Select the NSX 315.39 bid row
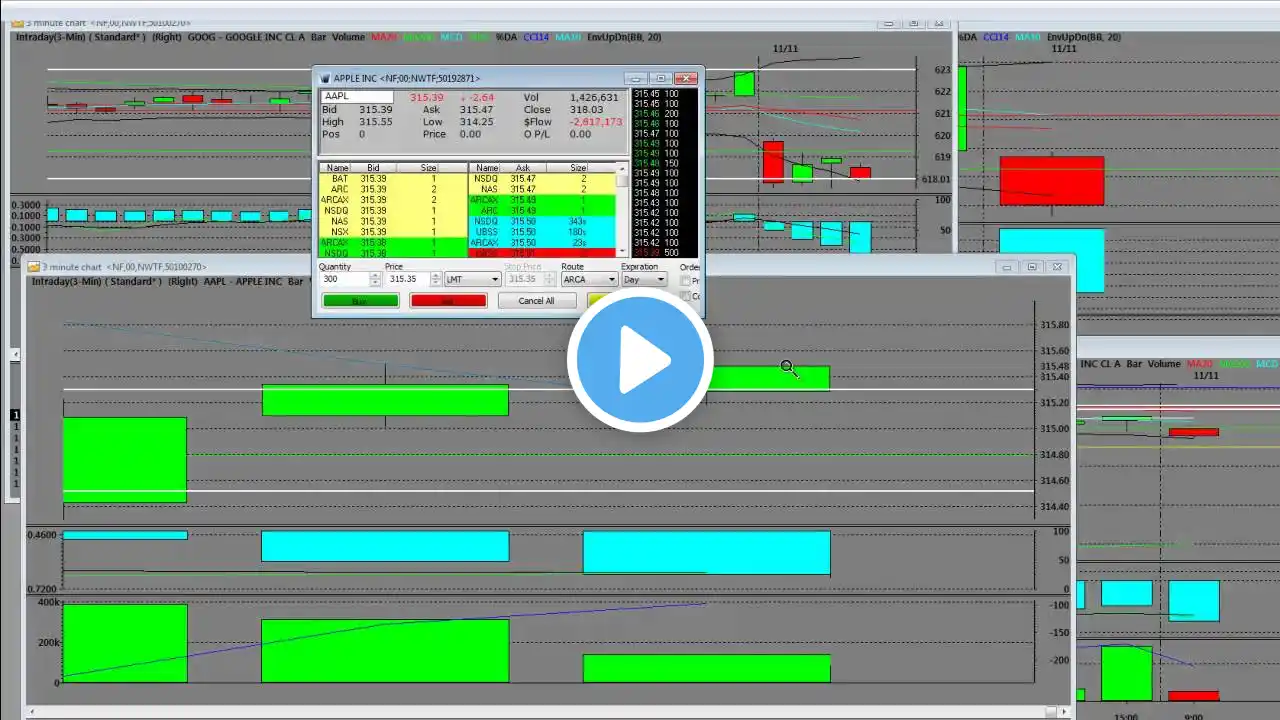The width and height of the screenshot is (1280, 720). [393, 232]
